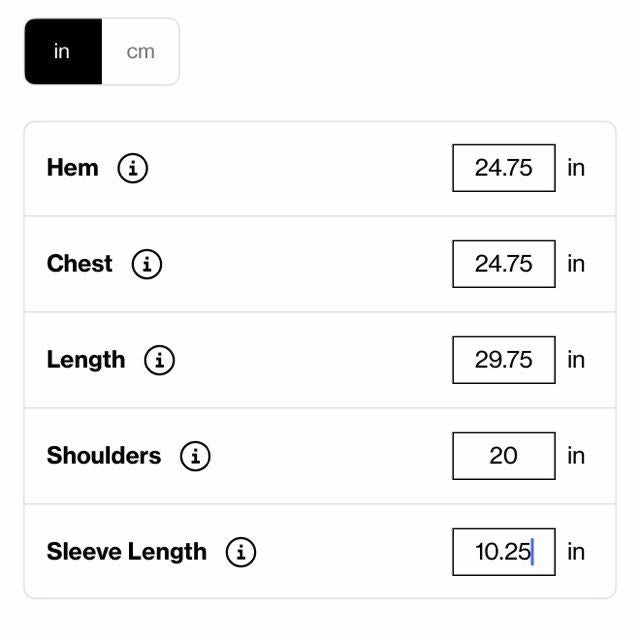Screen dimensions: 640x640
Task: Click the Hem value field showing 24.75
Action: click(x=503, y=168)
